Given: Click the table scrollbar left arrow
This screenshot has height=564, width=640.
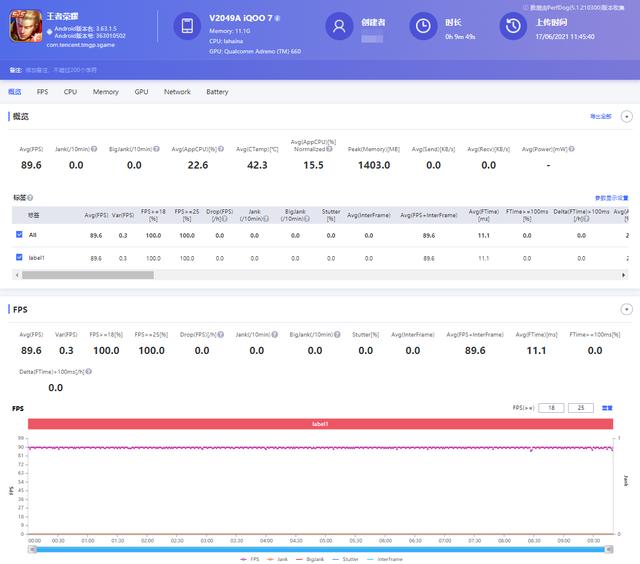Looking at the screenshot, I should tap(17, 275).
